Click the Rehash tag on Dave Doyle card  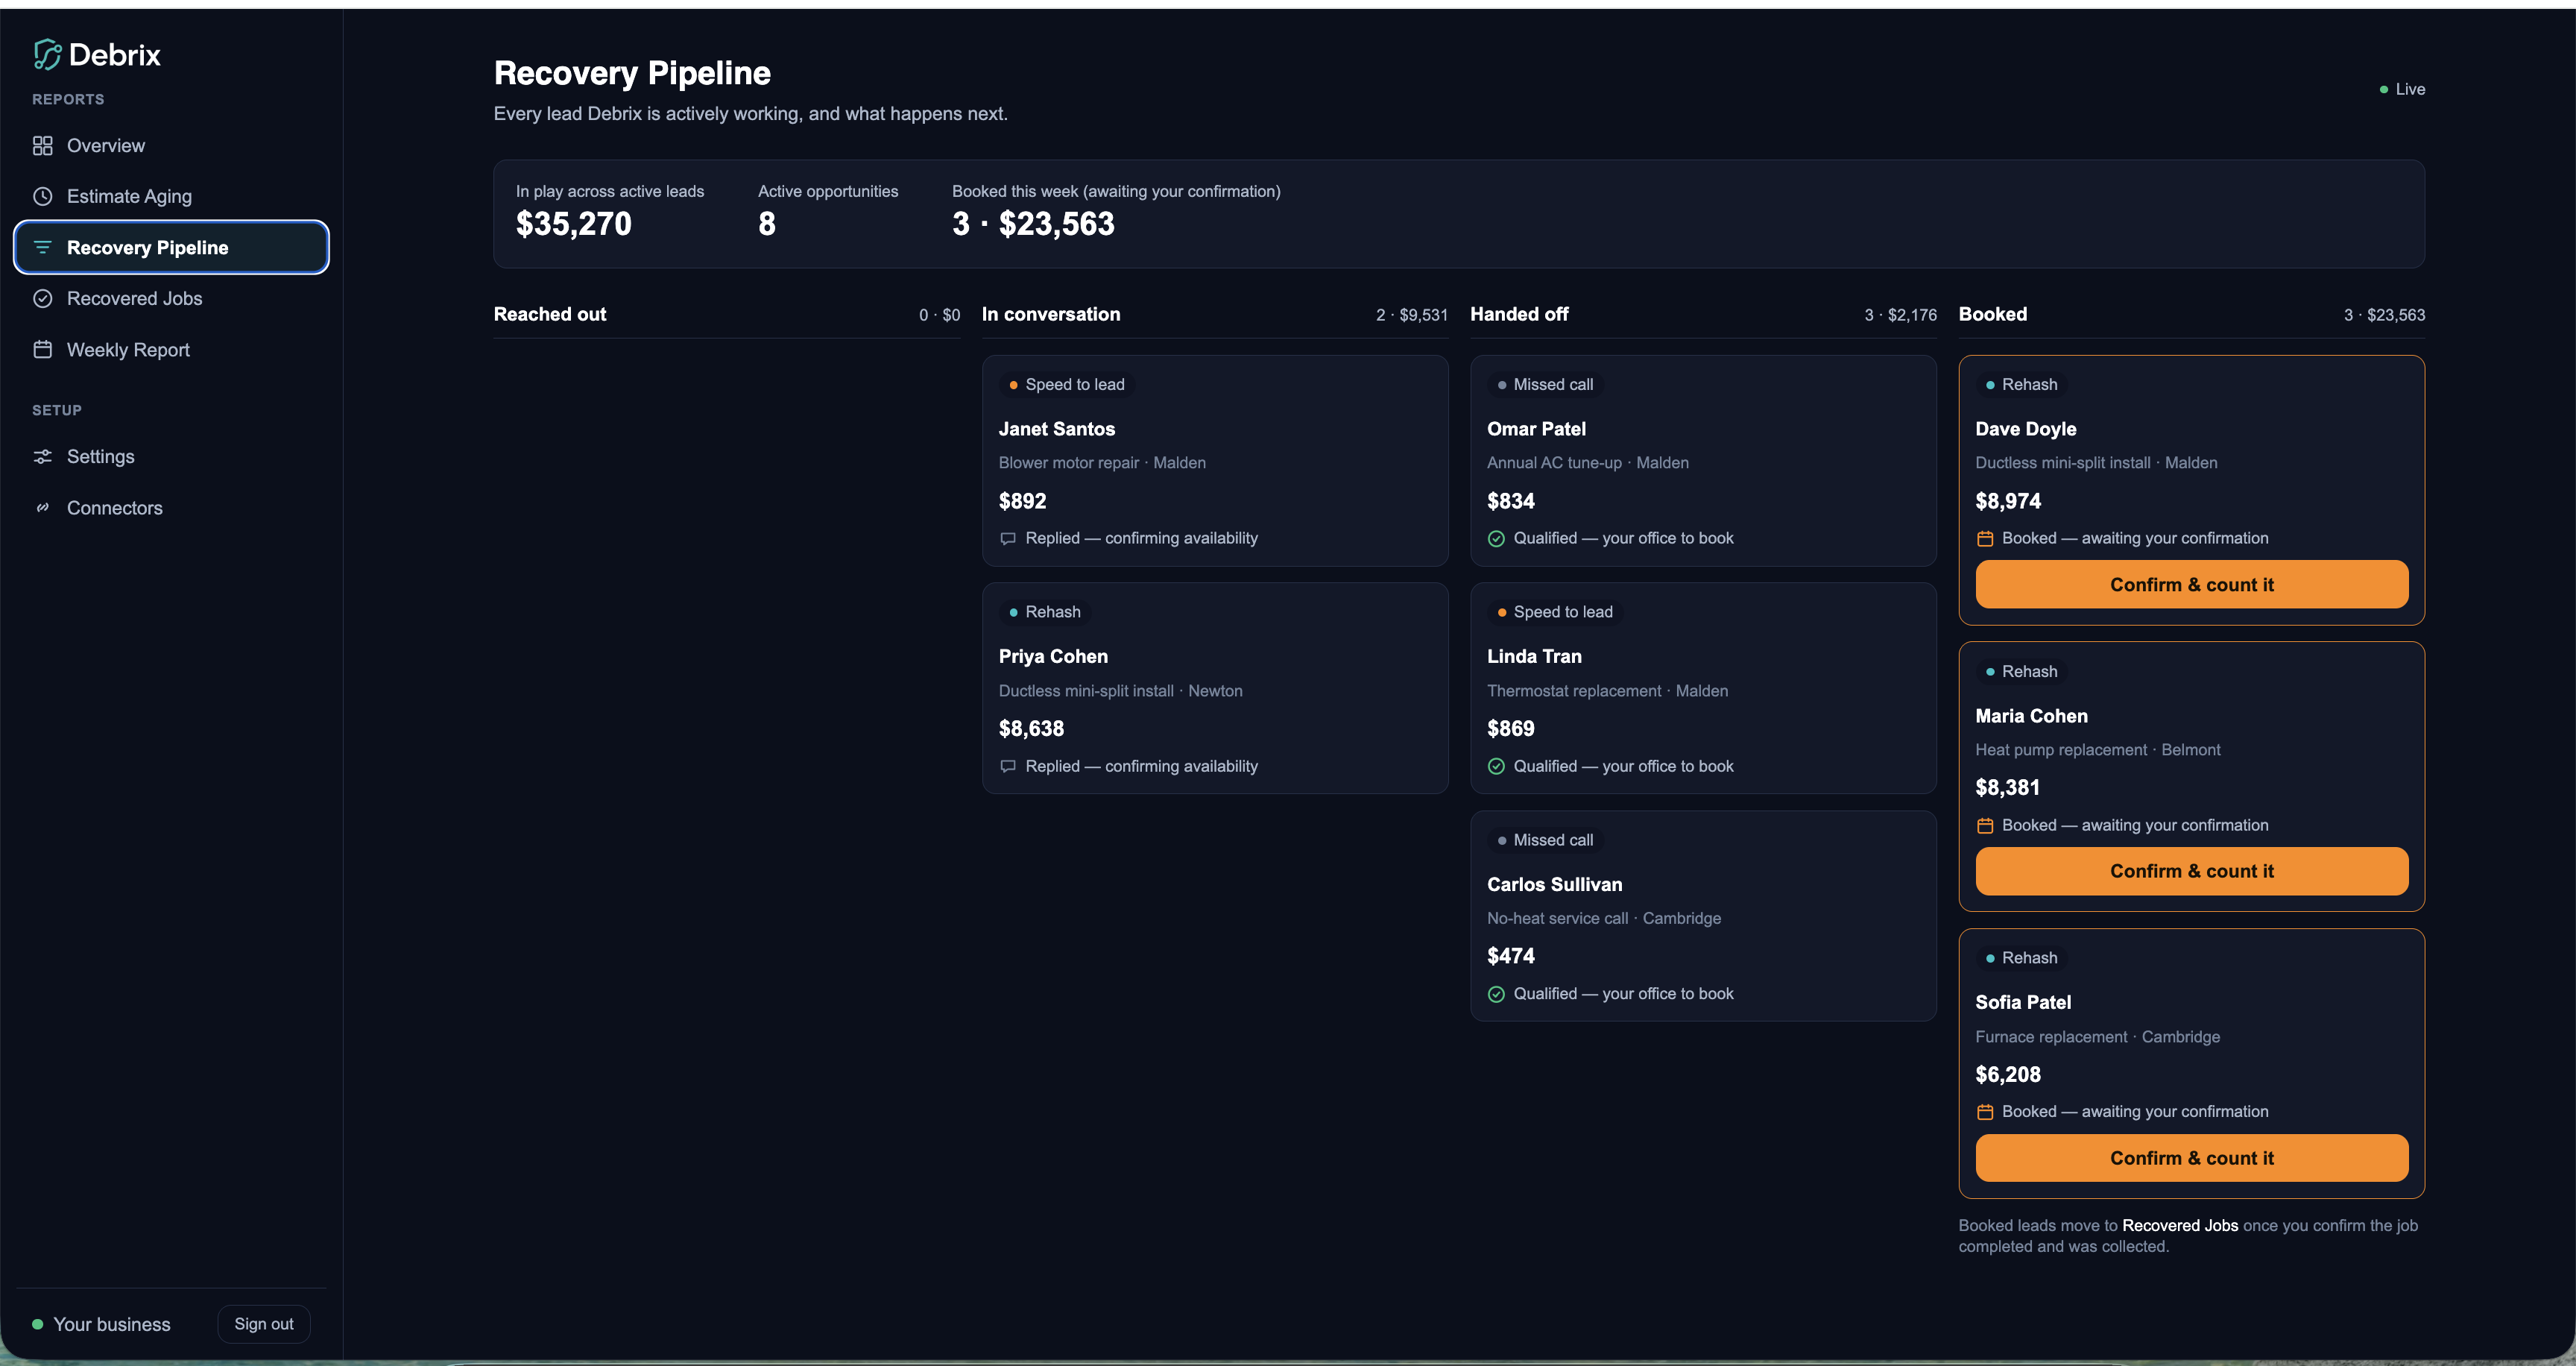click(x=2022, y=385)
